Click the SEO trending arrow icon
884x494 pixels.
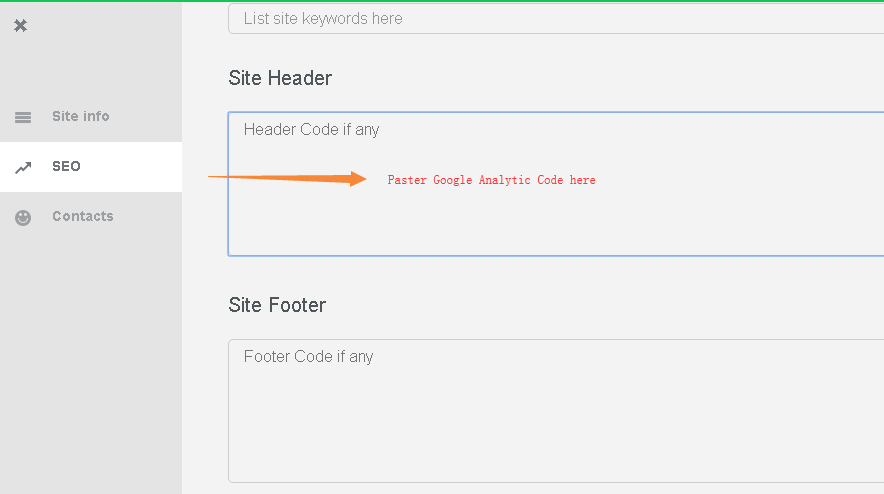[x=23, y=167]
